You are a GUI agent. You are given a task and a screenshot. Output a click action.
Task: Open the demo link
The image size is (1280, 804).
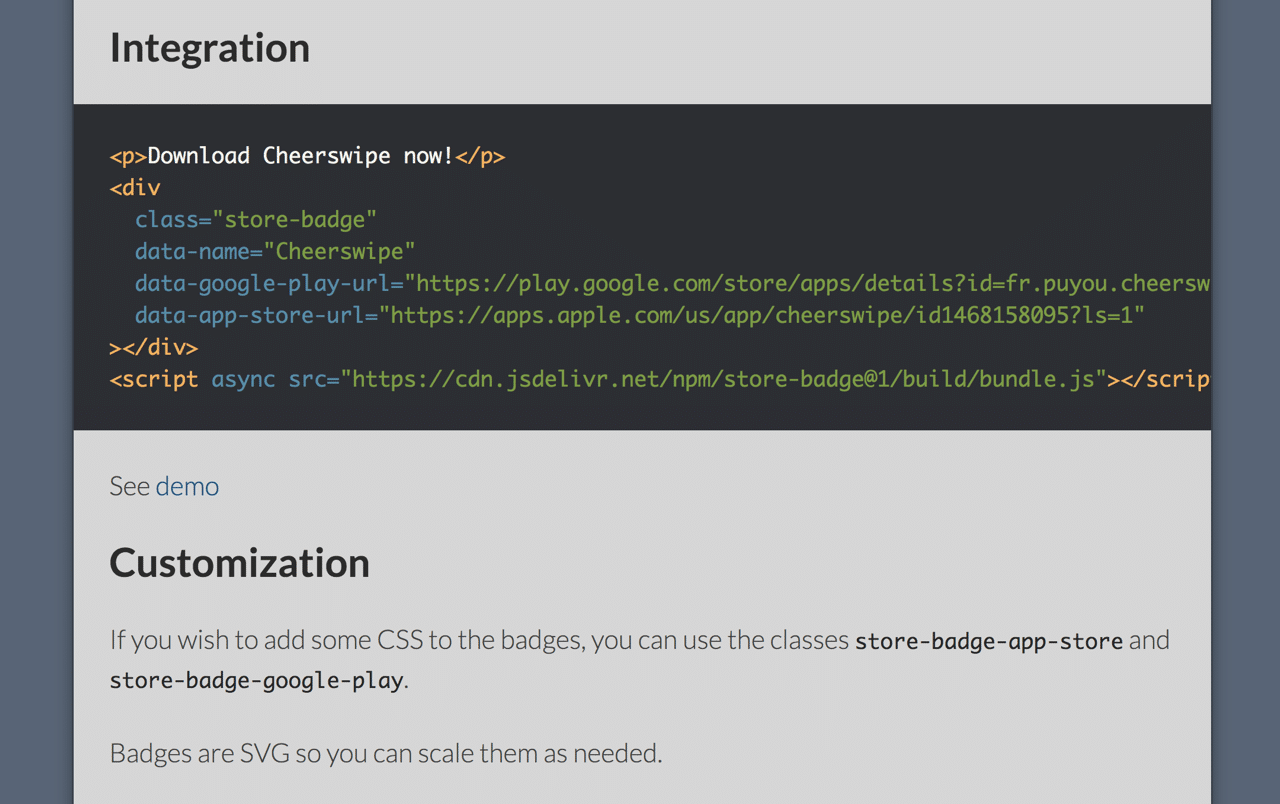click(187, 486)
